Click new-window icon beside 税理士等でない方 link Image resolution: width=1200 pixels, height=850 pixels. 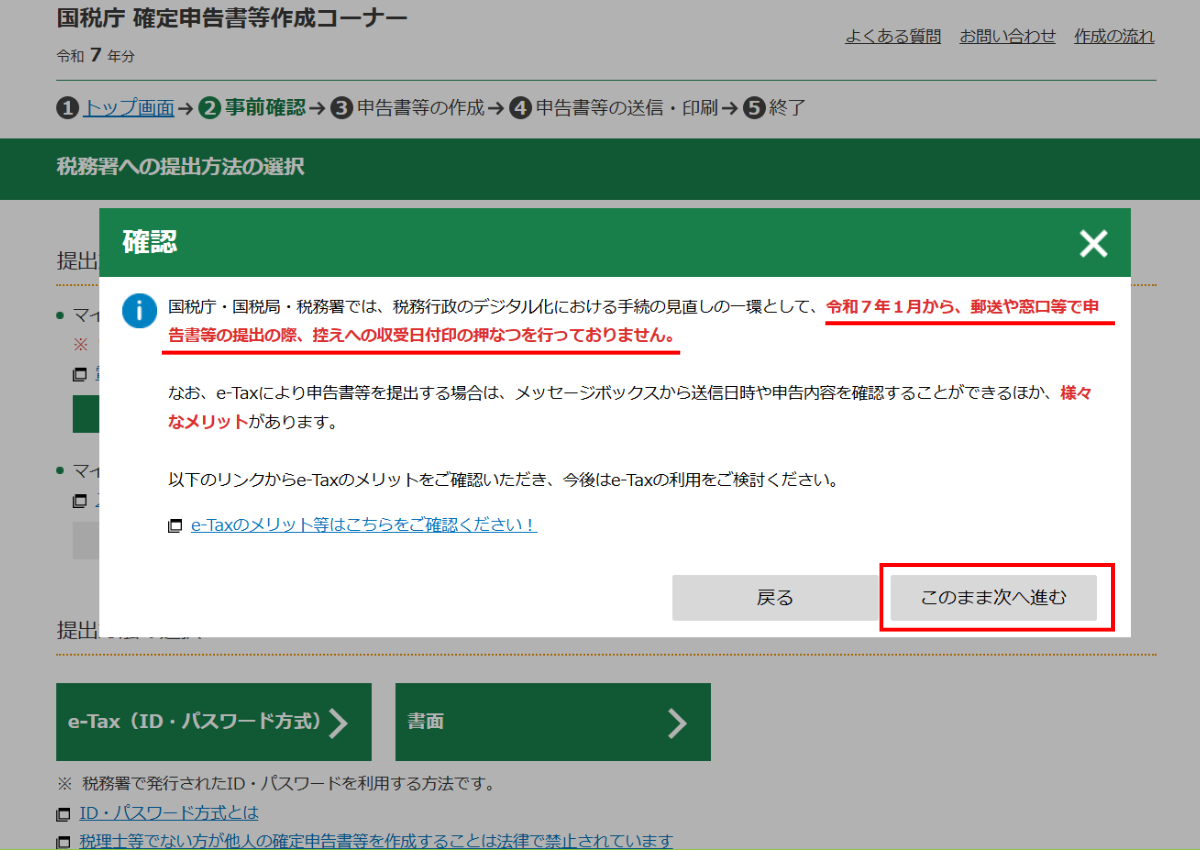[64, 842]
